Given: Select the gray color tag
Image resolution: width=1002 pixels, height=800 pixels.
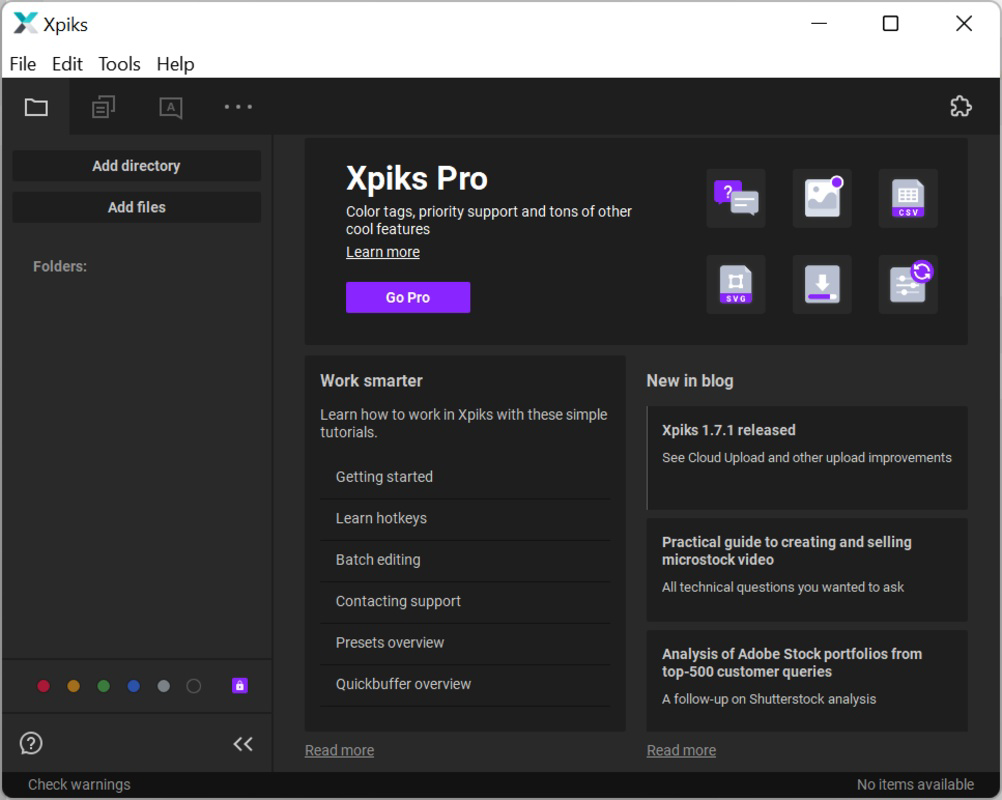Looking at the screenshot, I should click(x=164, y=686).
